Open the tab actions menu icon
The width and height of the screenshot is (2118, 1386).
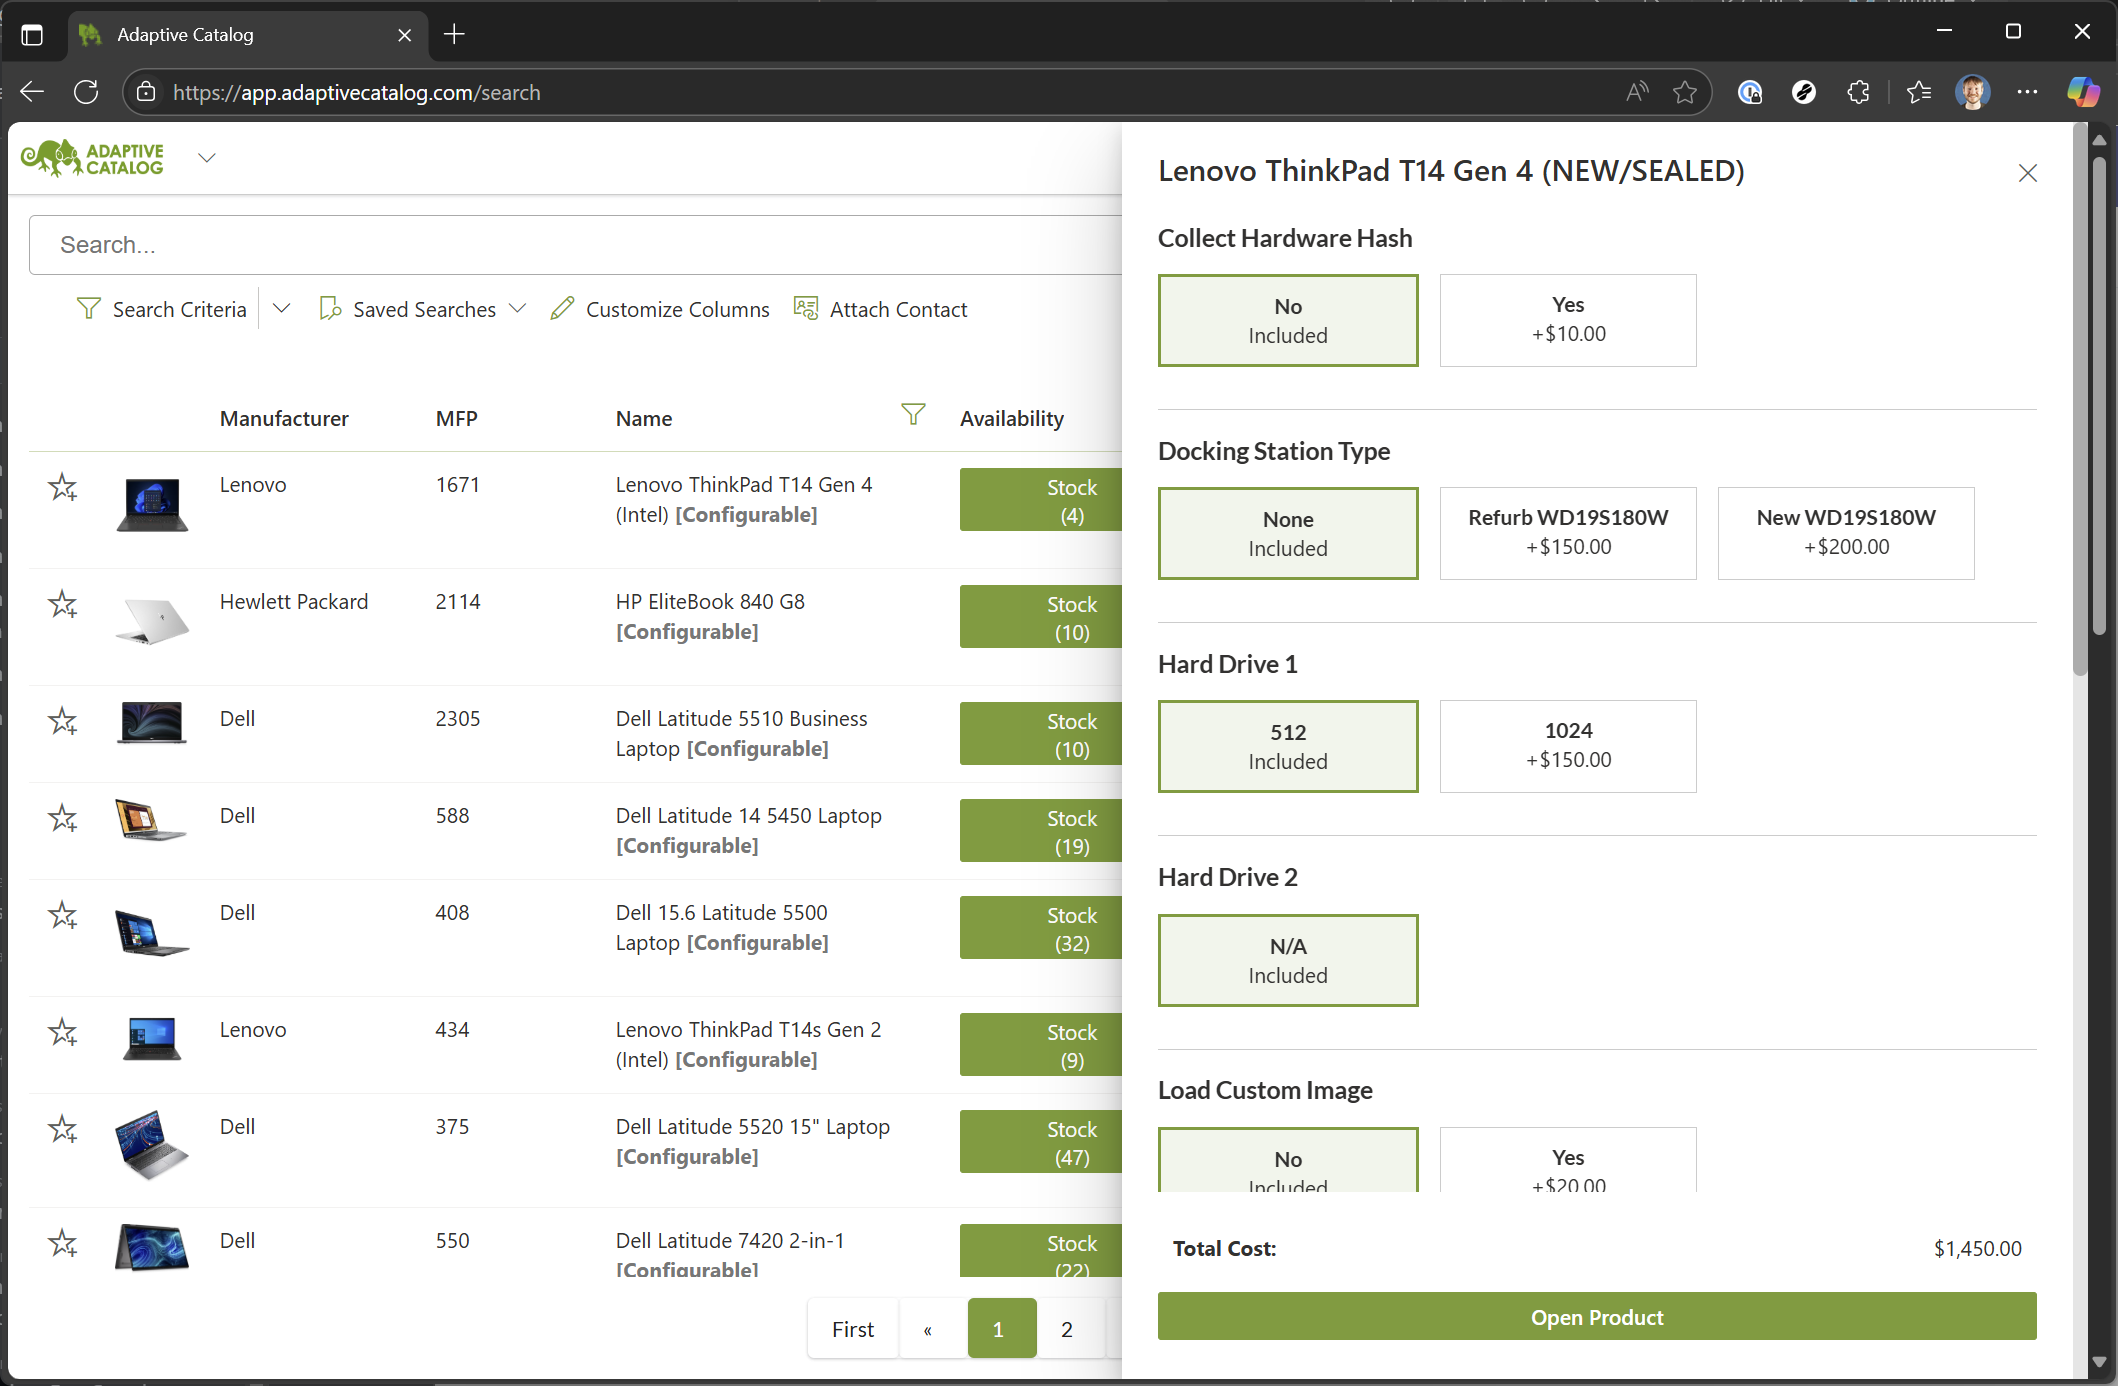point(32,35)
